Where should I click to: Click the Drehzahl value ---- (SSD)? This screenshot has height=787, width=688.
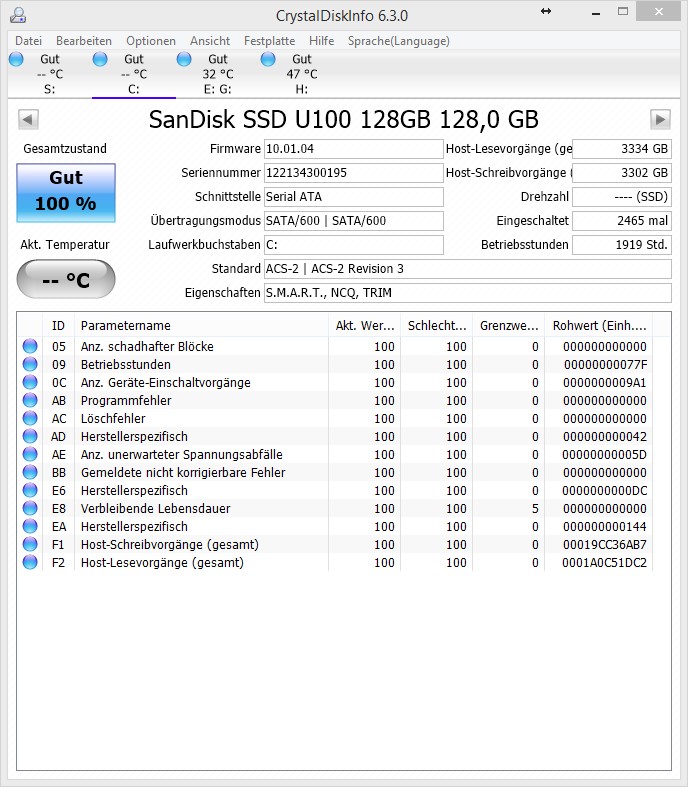(x=622, y=197)
